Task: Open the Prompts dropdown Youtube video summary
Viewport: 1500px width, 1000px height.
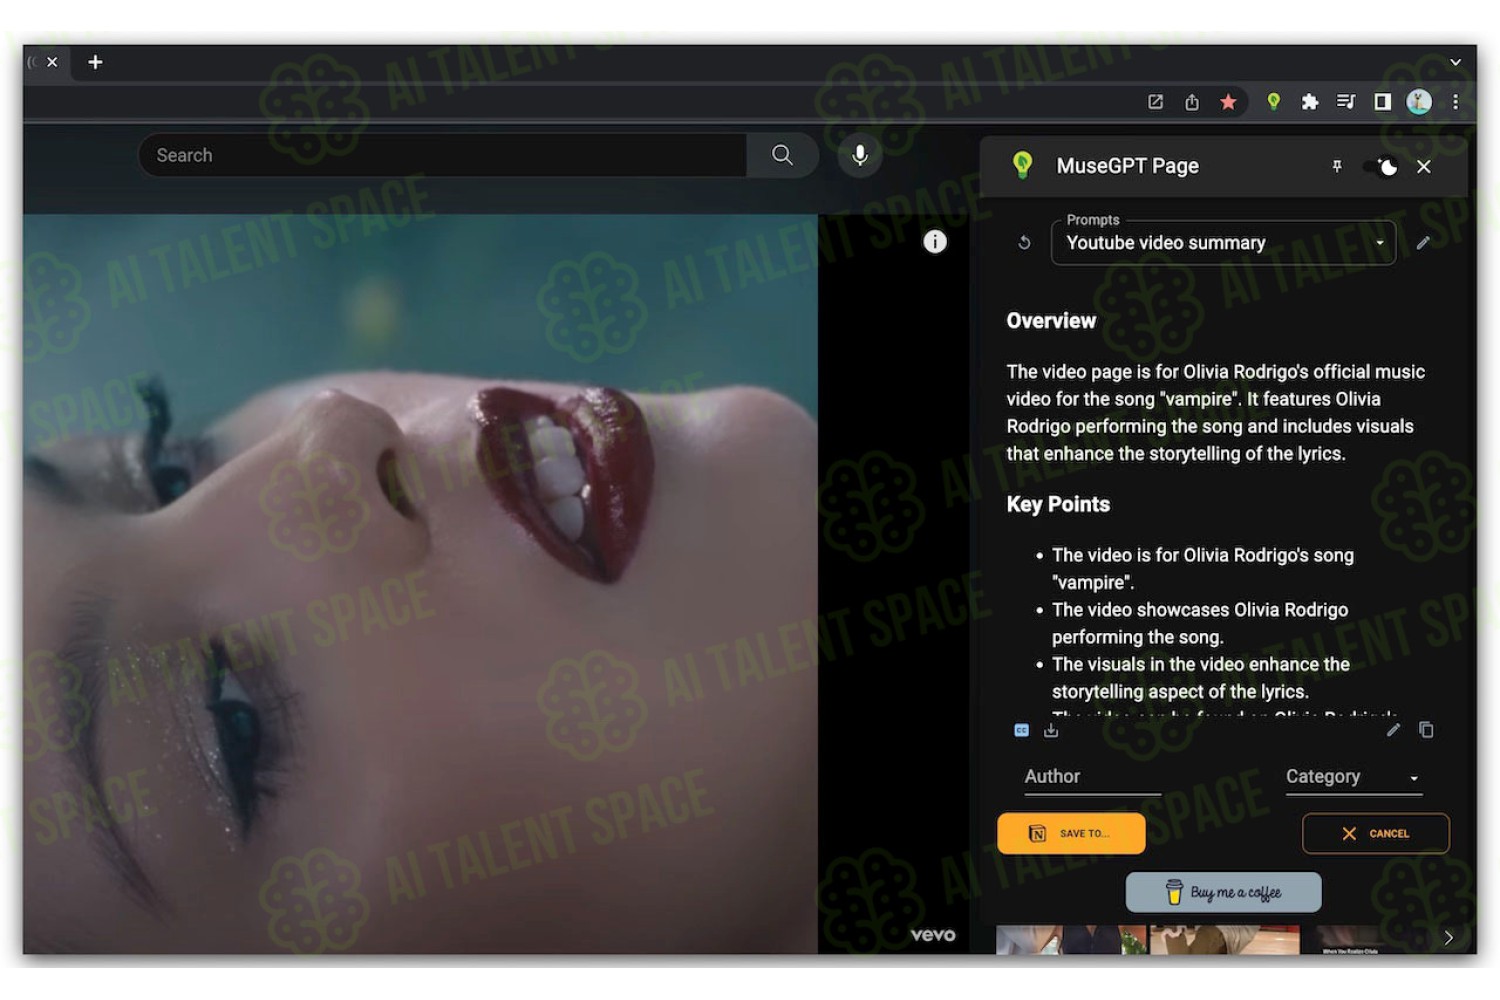Action: coord(1223,243)
